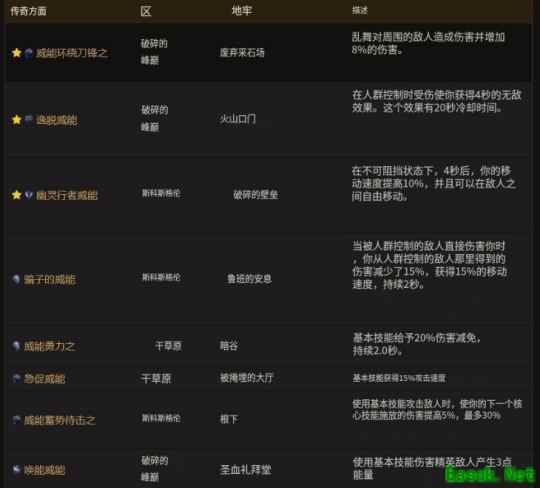
Task: Open the 幽灵行者威能 aspect link
Action: click(x=67, y=195)
